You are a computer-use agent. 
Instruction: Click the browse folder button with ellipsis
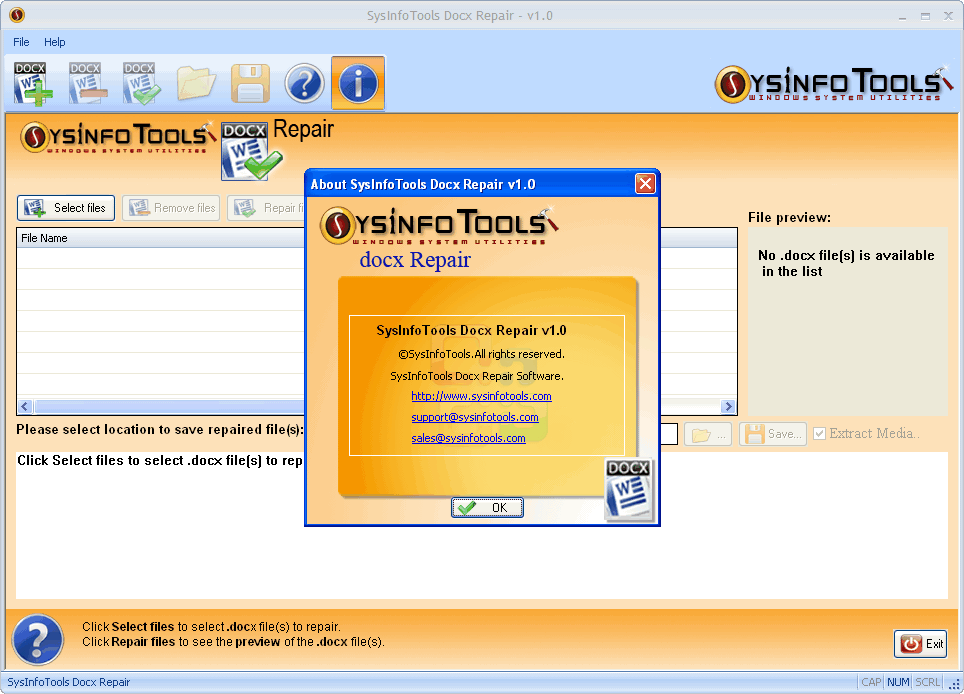click(x=708, y=434)
